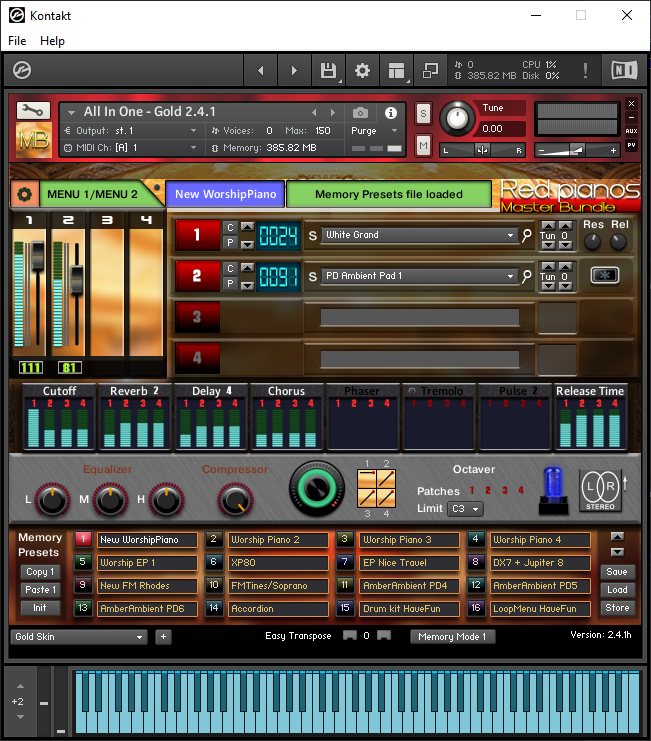Toggle the PV button in header
The width and height of the screenshot is (651, 741).
(x=631, y=145)
